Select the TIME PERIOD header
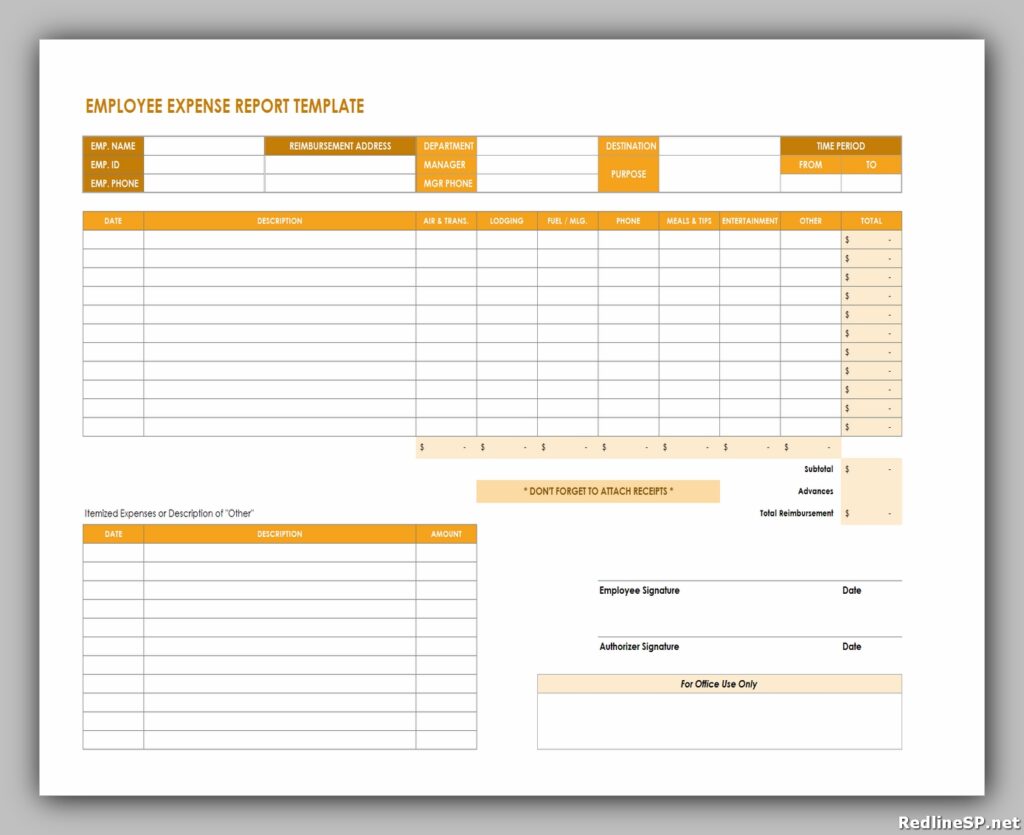 point(840,146)
